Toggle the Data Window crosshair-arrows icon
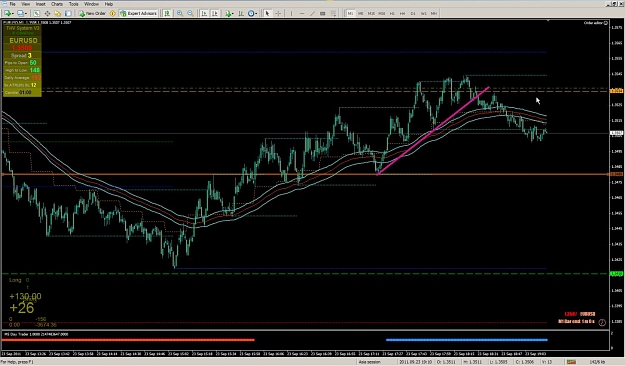 pyautogui.click(x=47, y=14)
